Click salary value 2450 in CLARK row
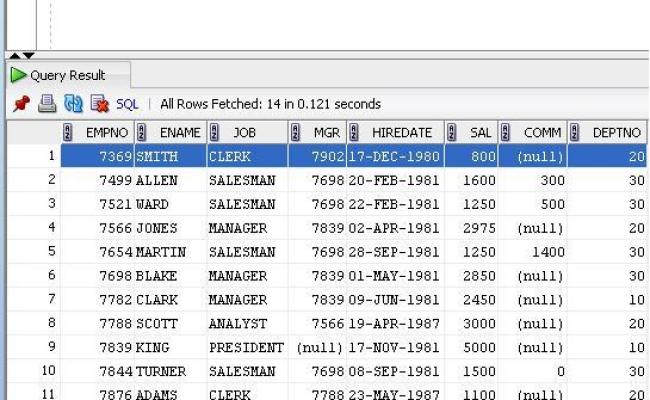Screen dimensions: 650x400 pos(471,300)
